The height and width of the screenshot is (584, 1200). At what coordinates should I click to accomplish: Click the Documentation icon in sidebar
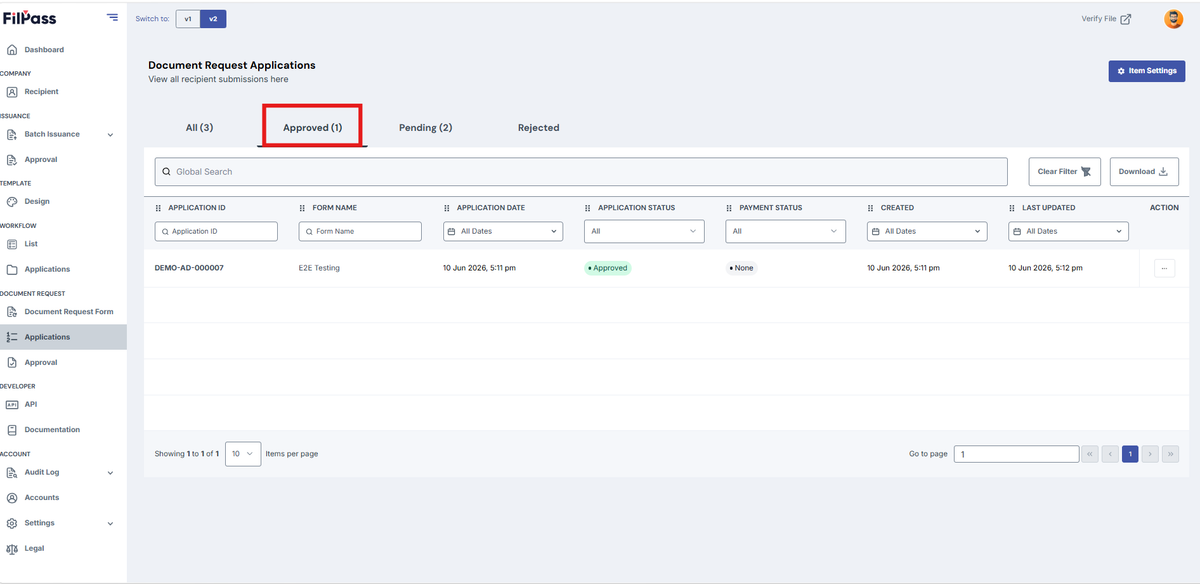click(x=12, y=430)
